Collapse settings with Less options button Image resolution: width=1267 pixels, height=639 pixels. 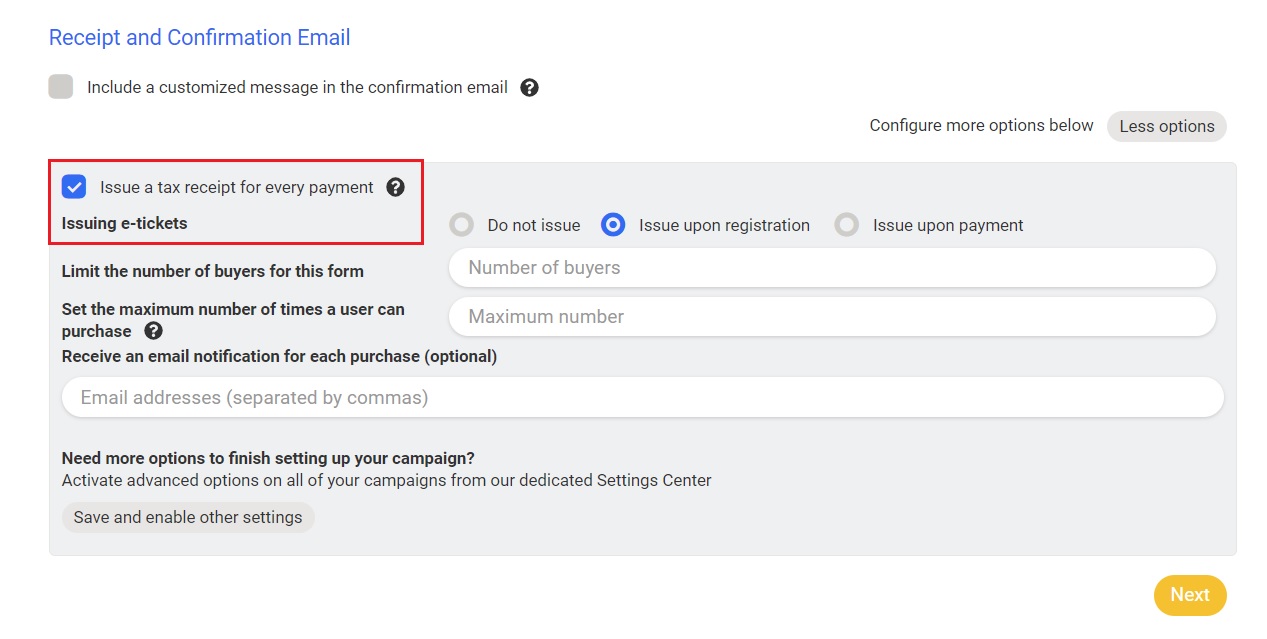point(1166,126)
